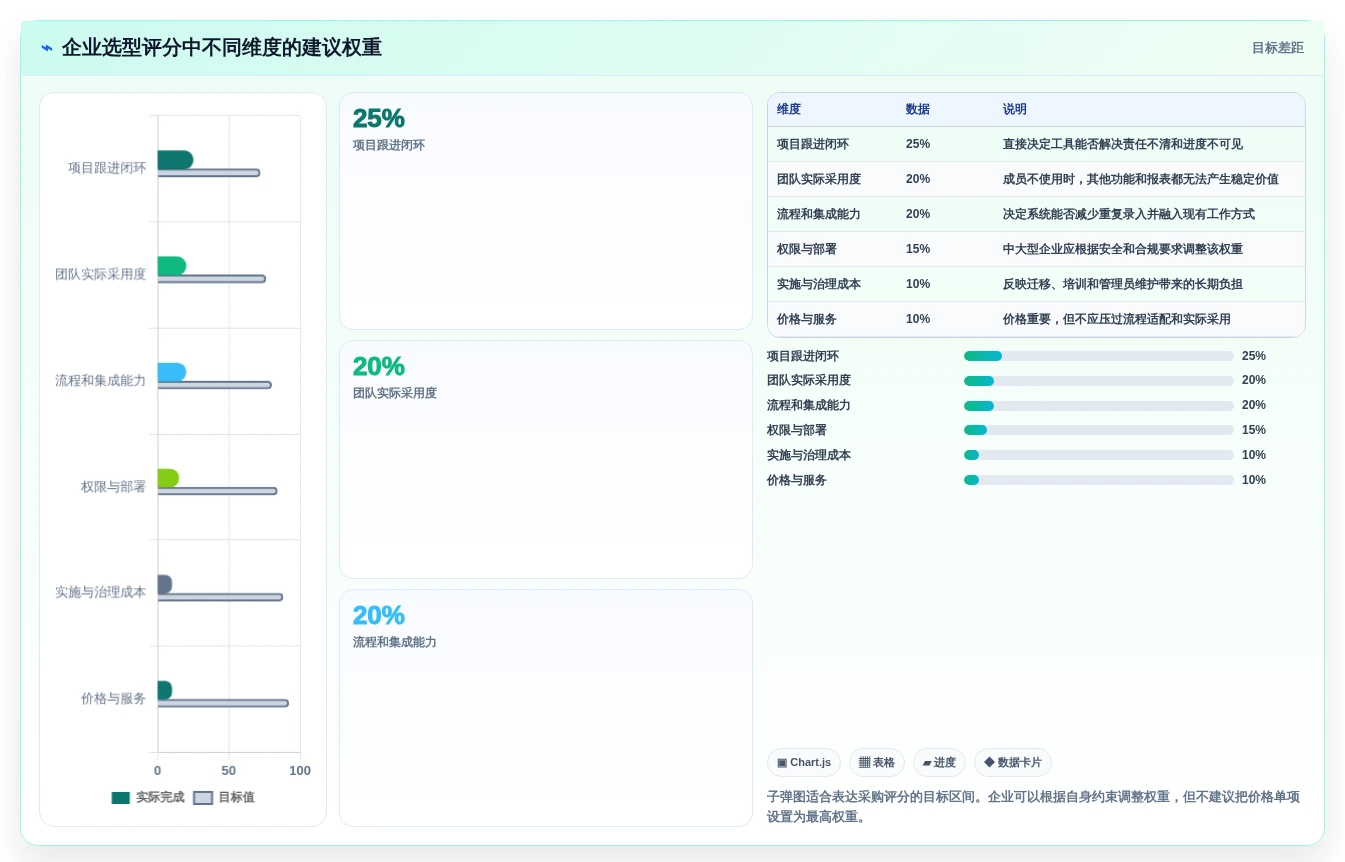
Task: Click the 项目跟进闭环 progress bar
Action: pos(1098,356)
